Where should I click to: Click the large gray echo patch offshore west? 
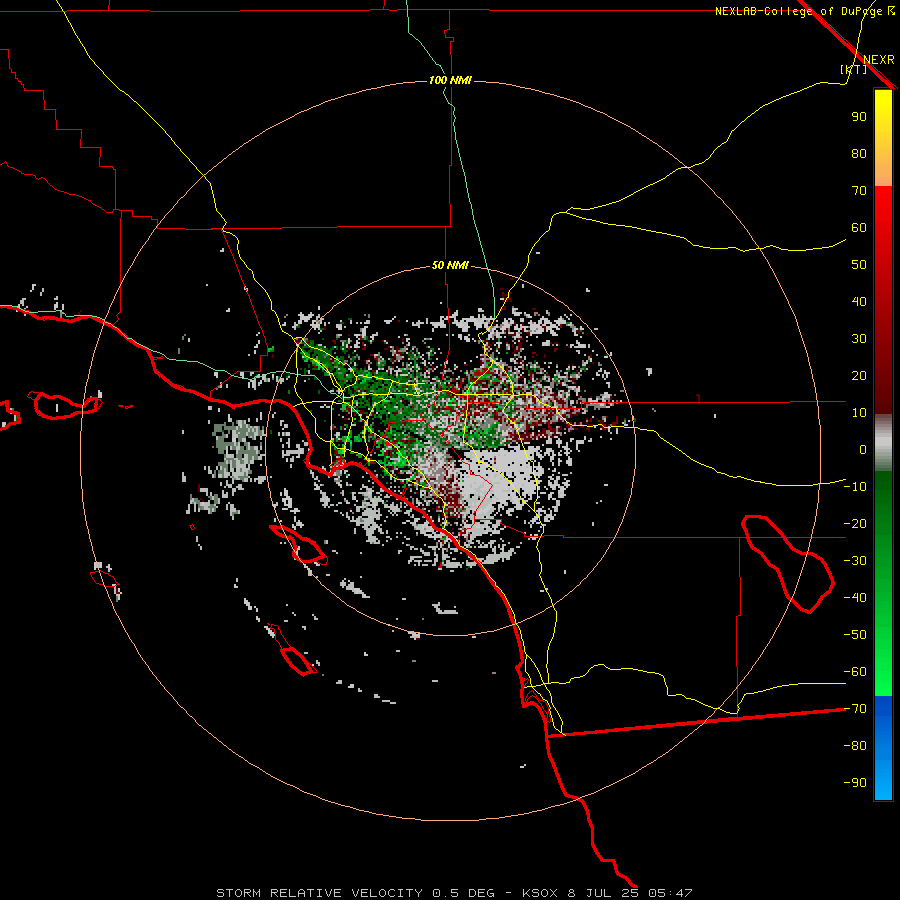point(236,449)
